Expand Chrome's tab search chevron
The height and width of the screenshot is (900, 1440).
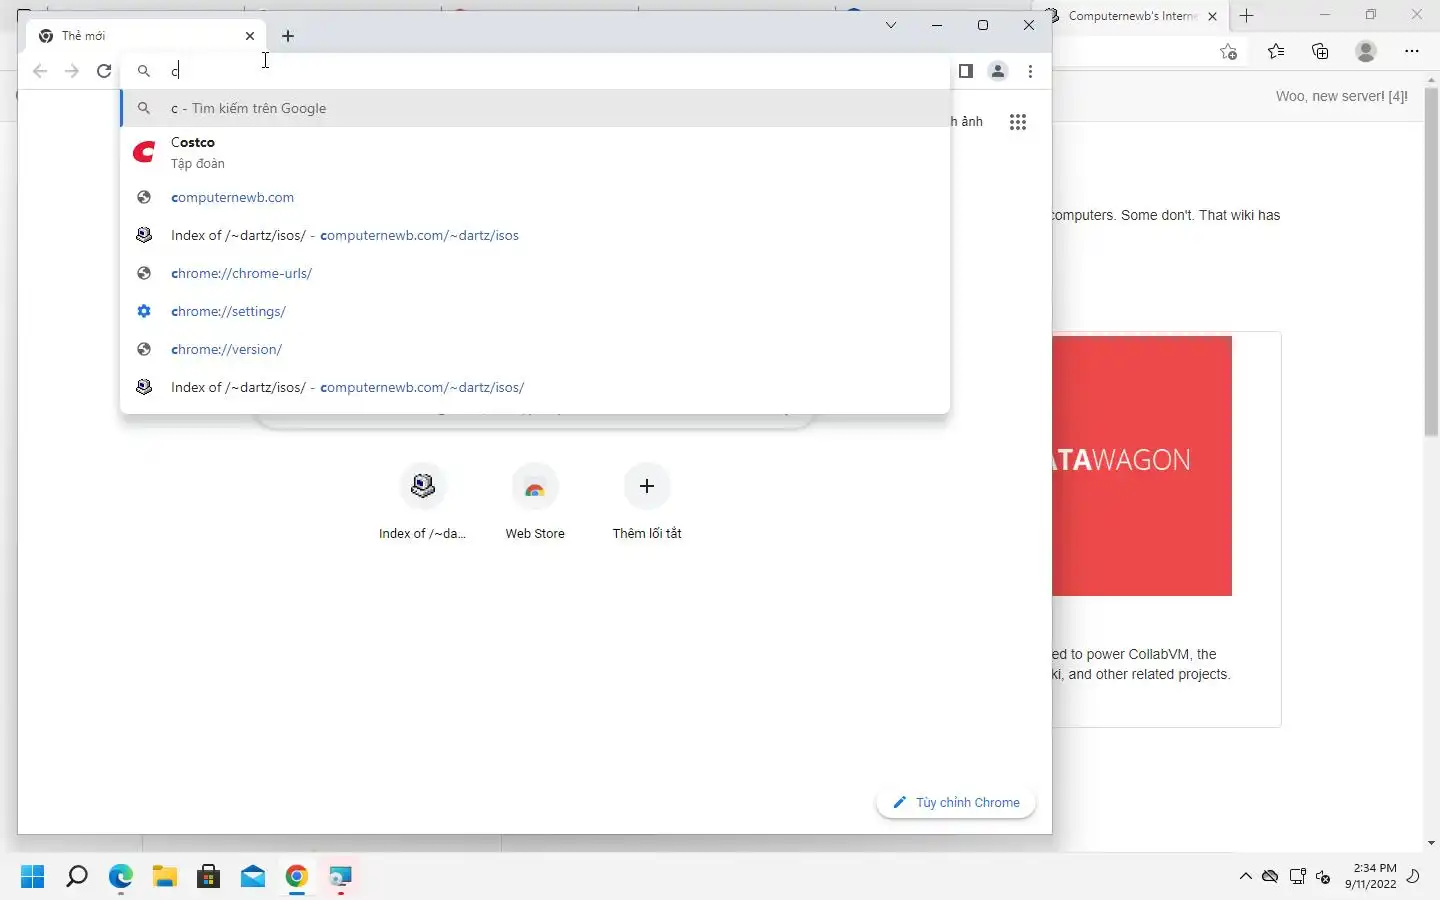click(x=891, y=25)
